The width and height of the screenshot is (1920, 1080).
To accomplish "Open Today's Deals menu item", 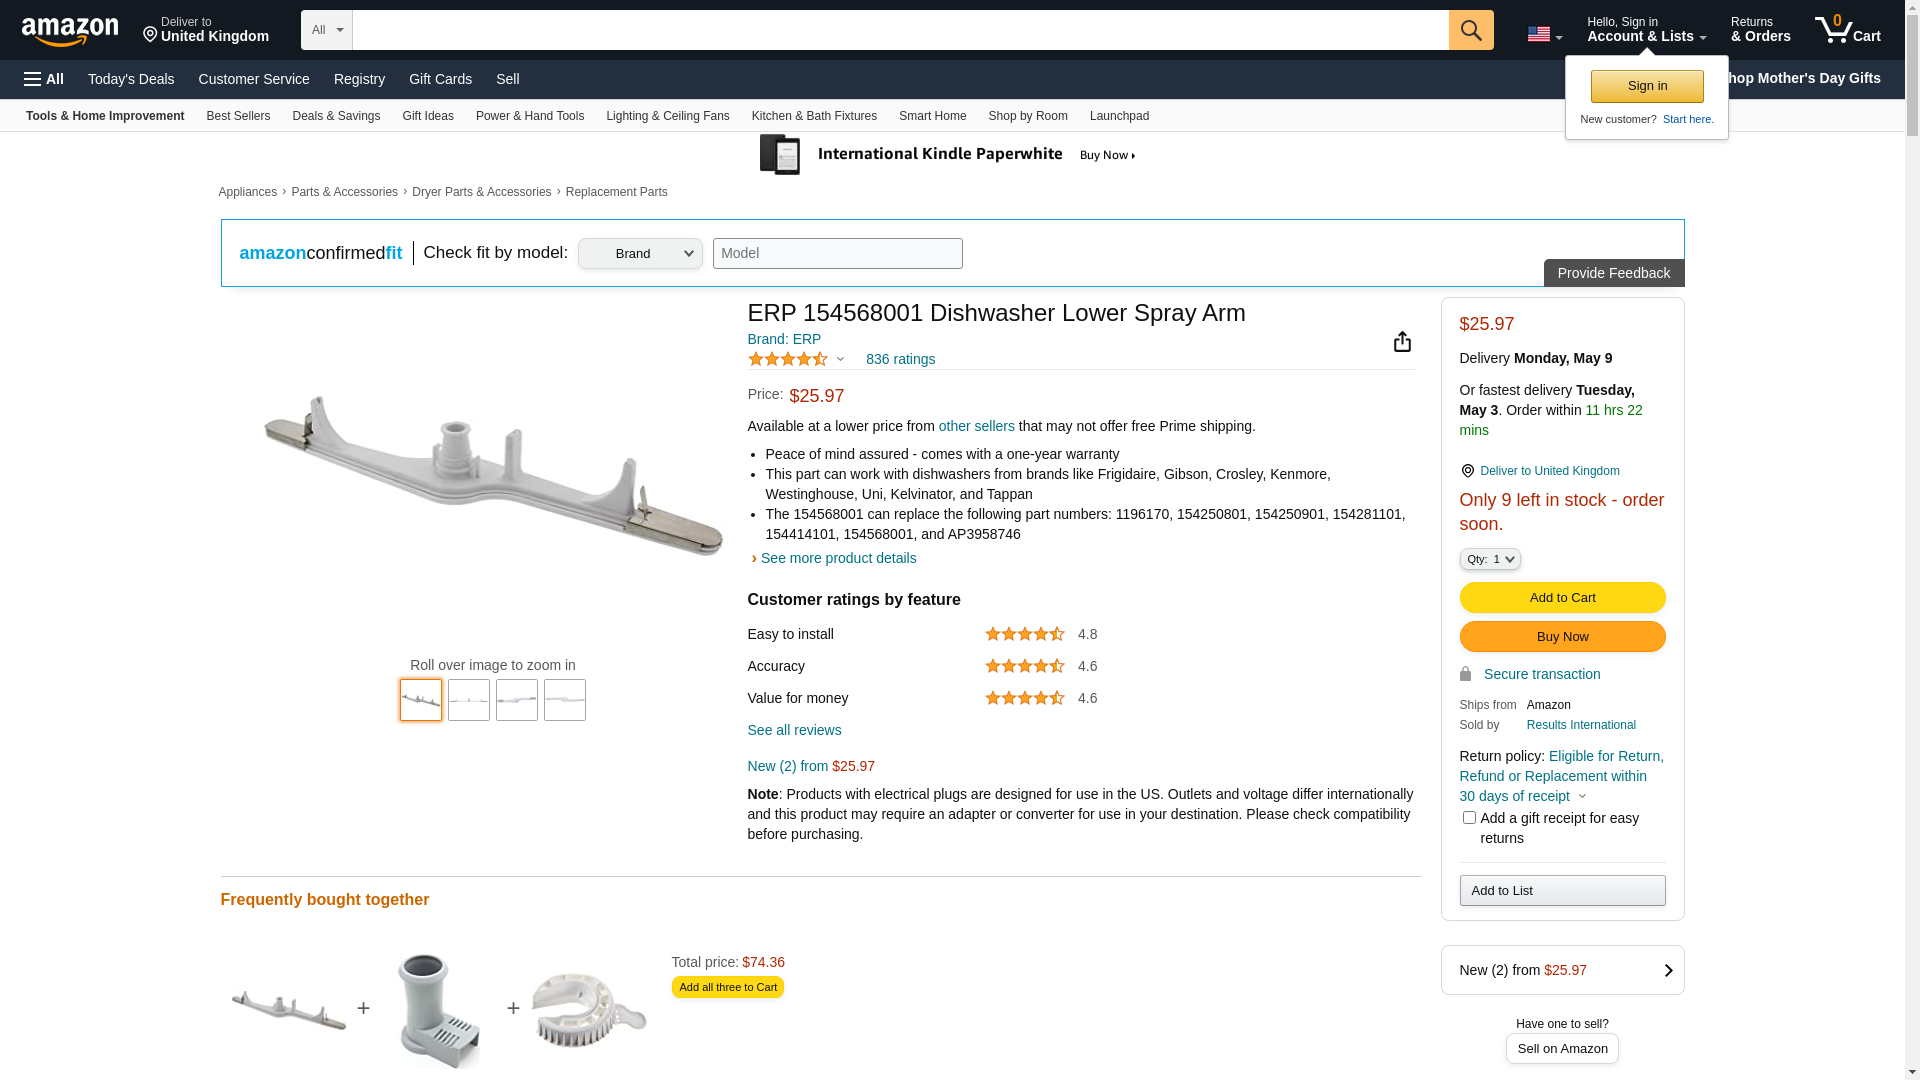I will [131, 79].
